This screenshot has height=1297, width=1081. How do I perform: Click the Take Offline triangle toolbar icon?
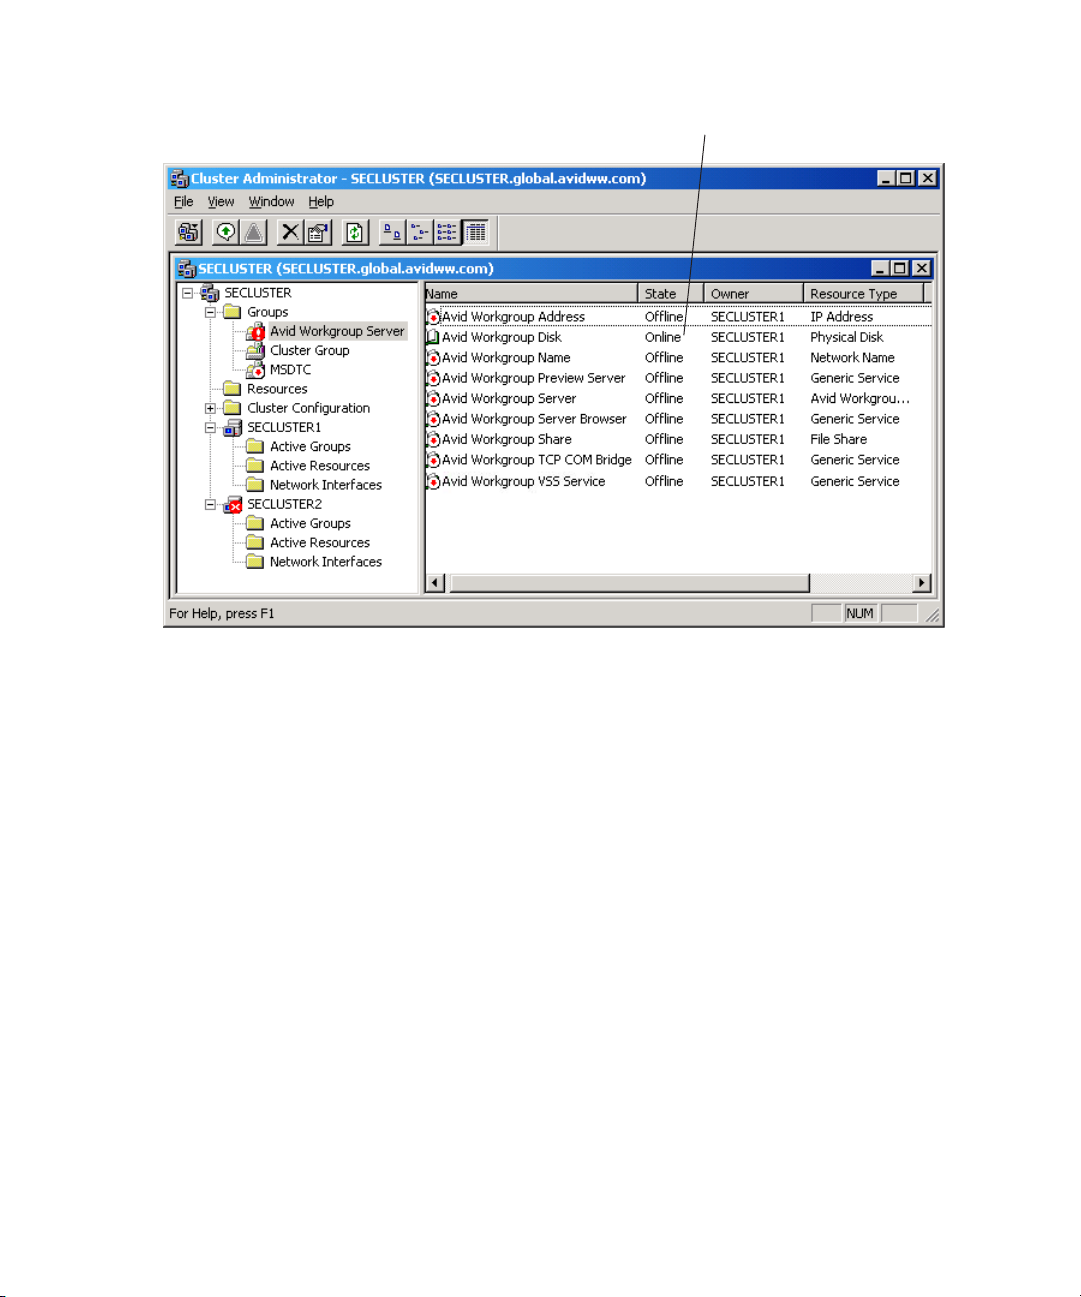tap(254, 233)
